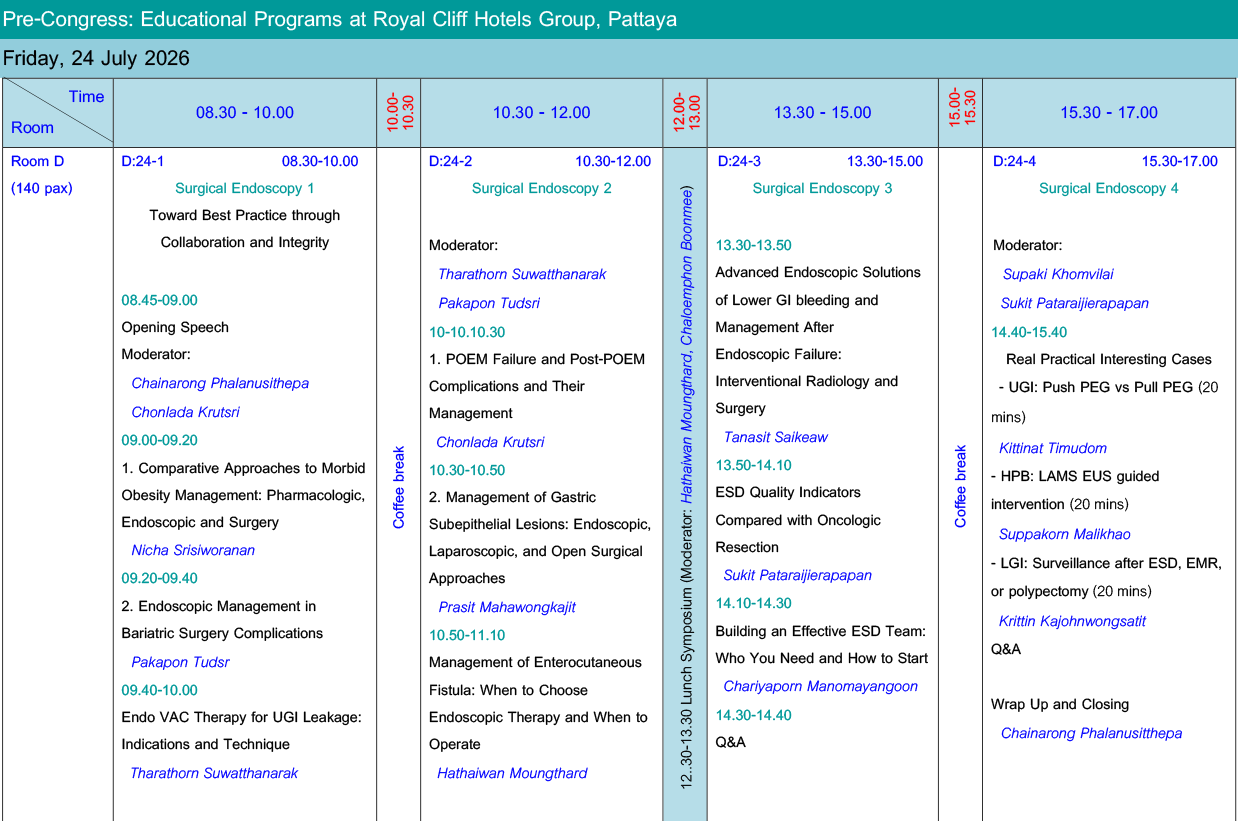Click the 15.30 - 17.00 column header
This screenshot has height=821, width=1238.
click(1109, 113)
